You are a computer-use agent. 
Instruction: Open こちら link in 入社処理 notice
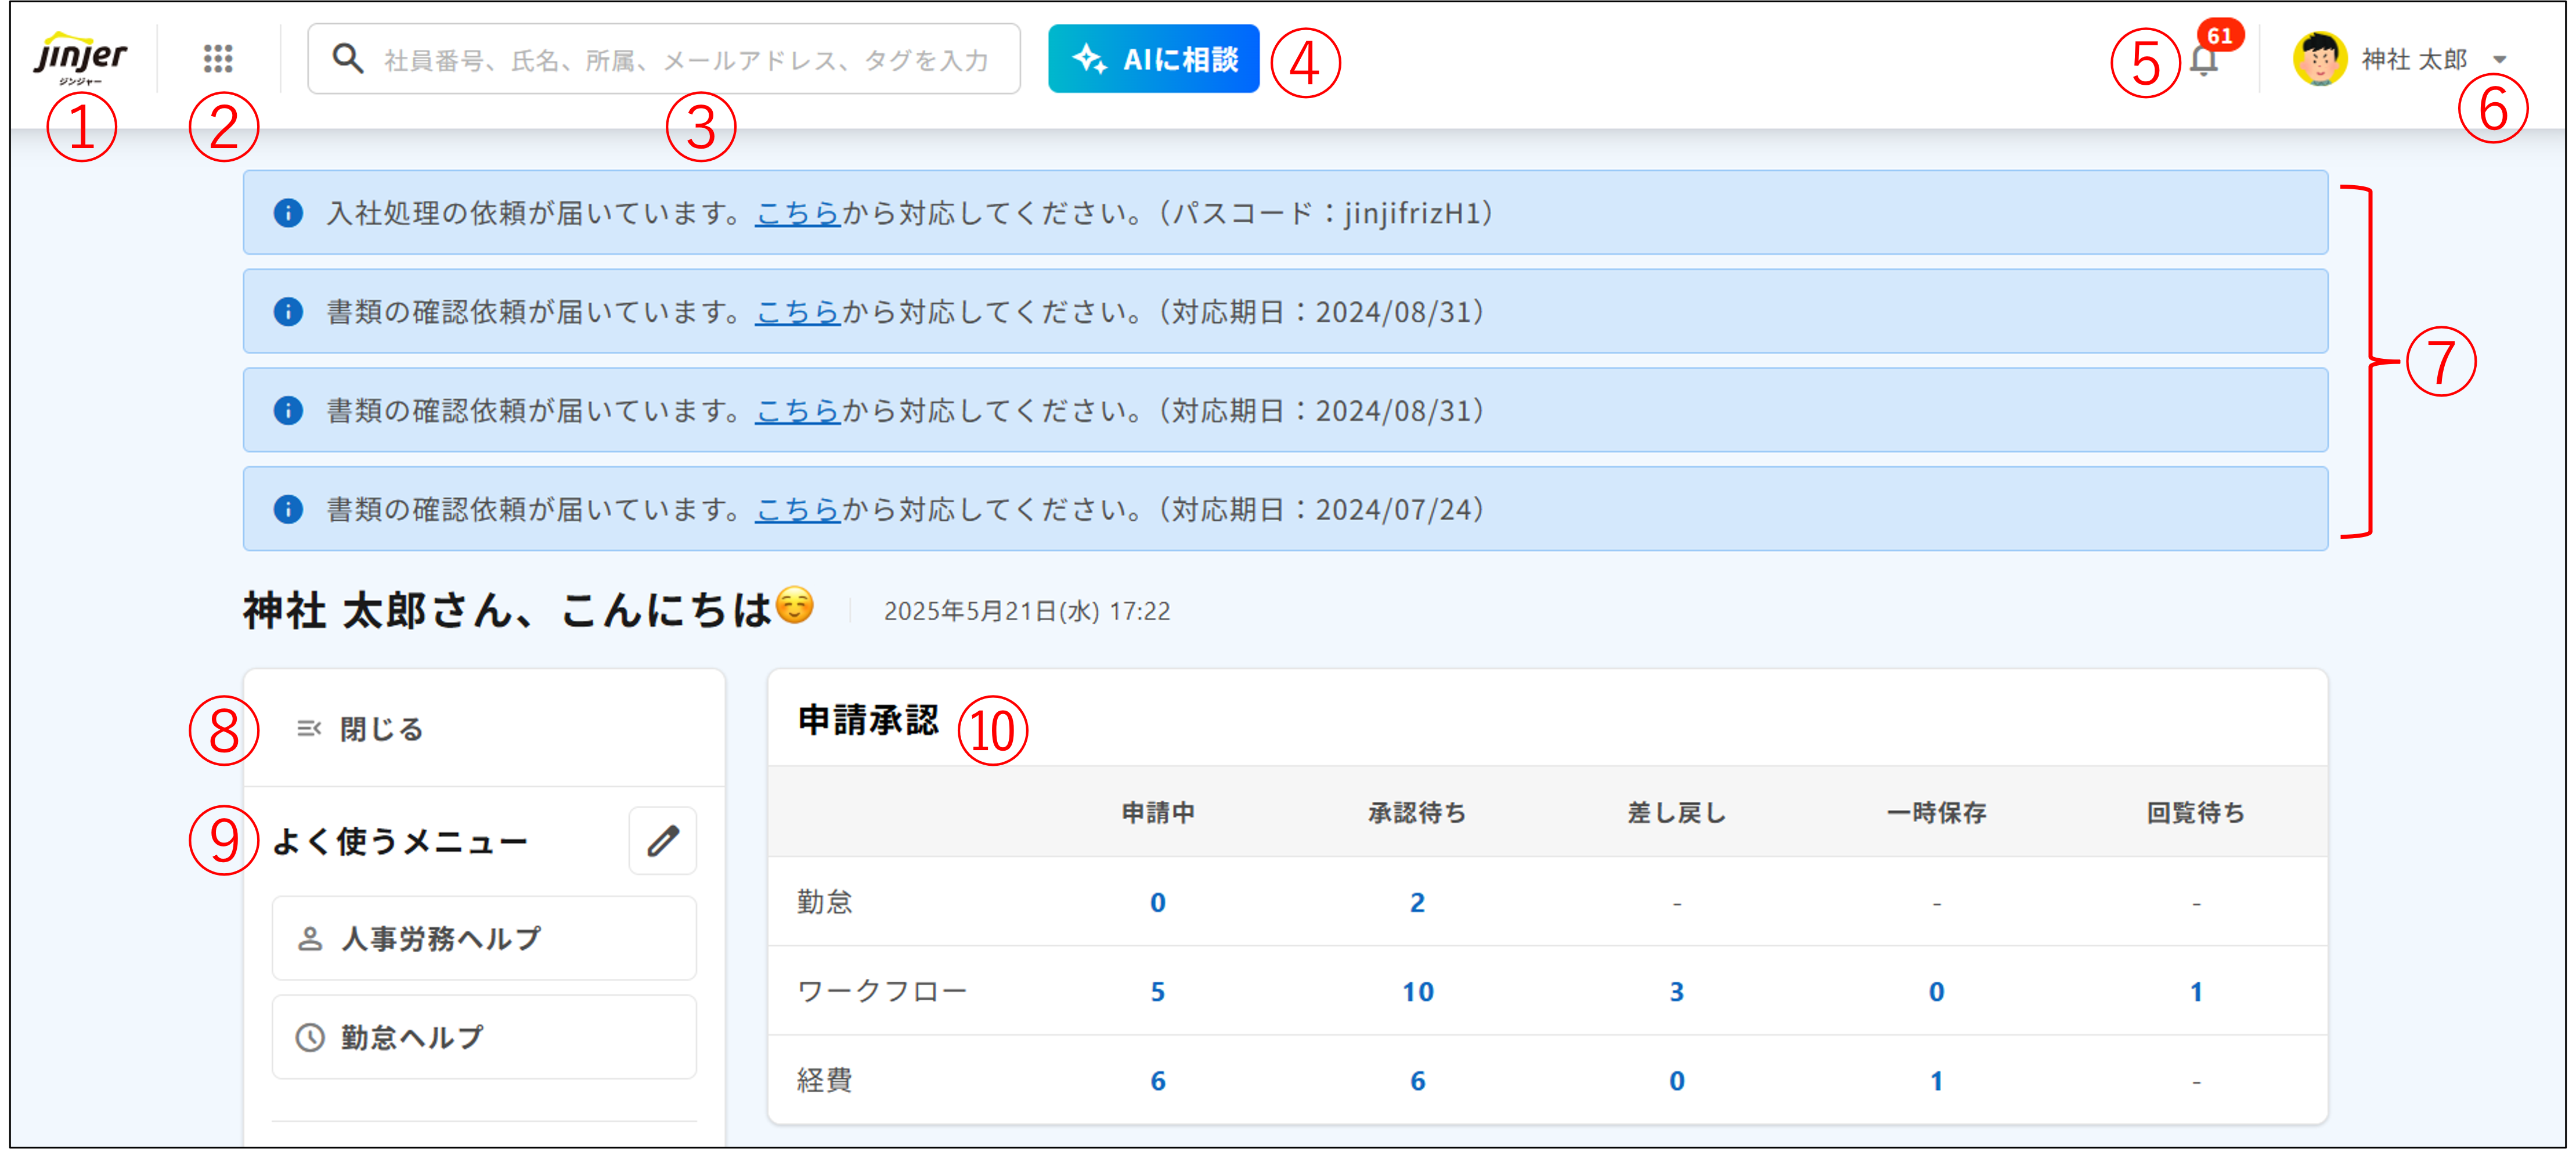pos(797,213)
